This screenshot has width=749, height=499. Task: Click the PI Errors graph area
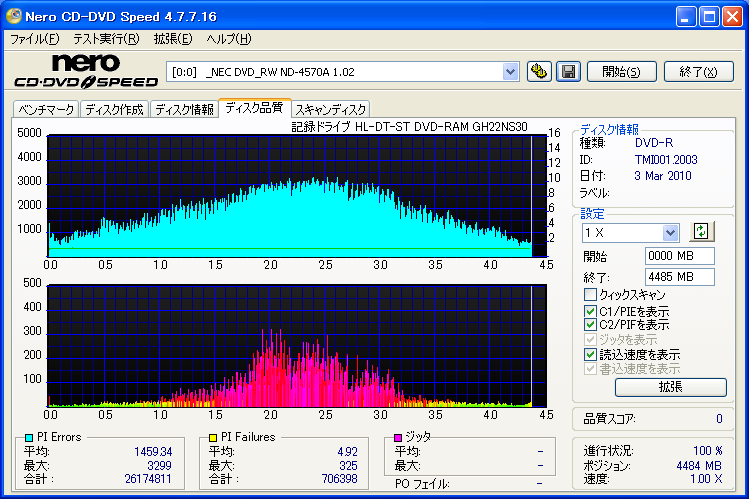pos(297,196)
